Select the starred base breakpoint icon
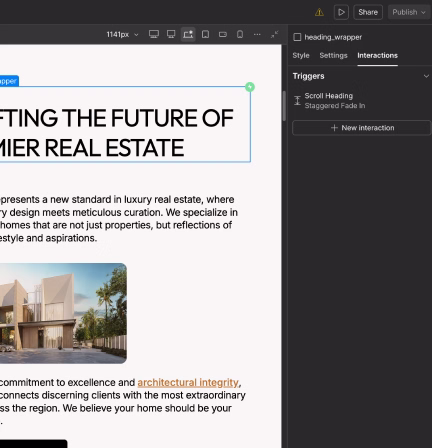 click(188, 34)
